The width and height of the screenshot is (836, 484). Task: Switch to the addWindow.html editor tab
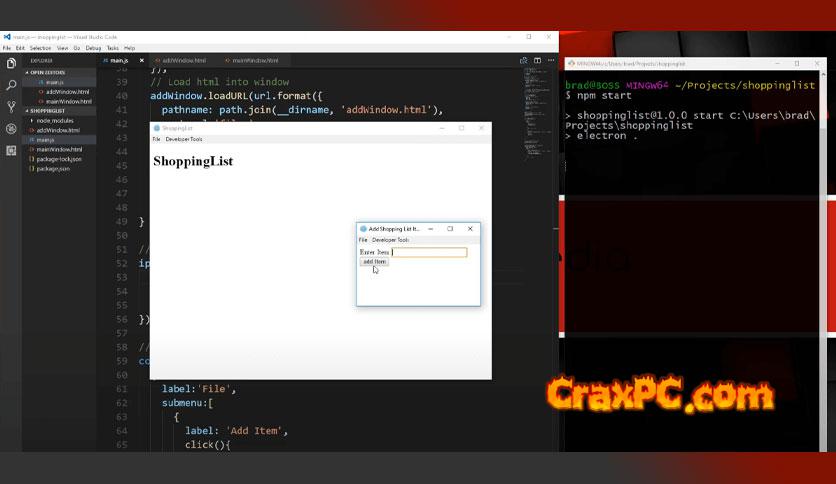tap(183, 60)
